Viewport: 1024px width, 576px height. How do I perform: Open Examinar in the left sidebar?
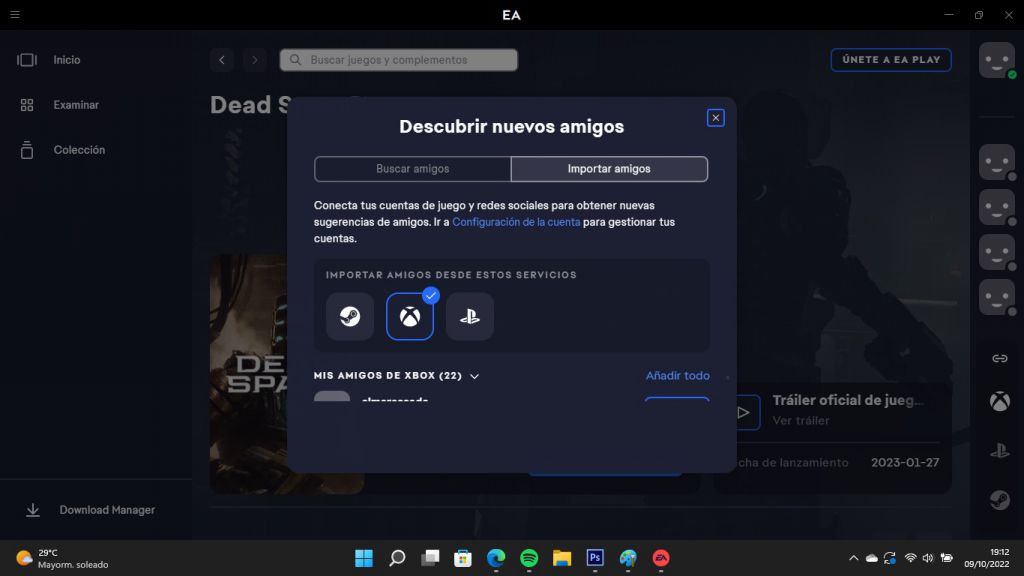(x=75, y=104)
